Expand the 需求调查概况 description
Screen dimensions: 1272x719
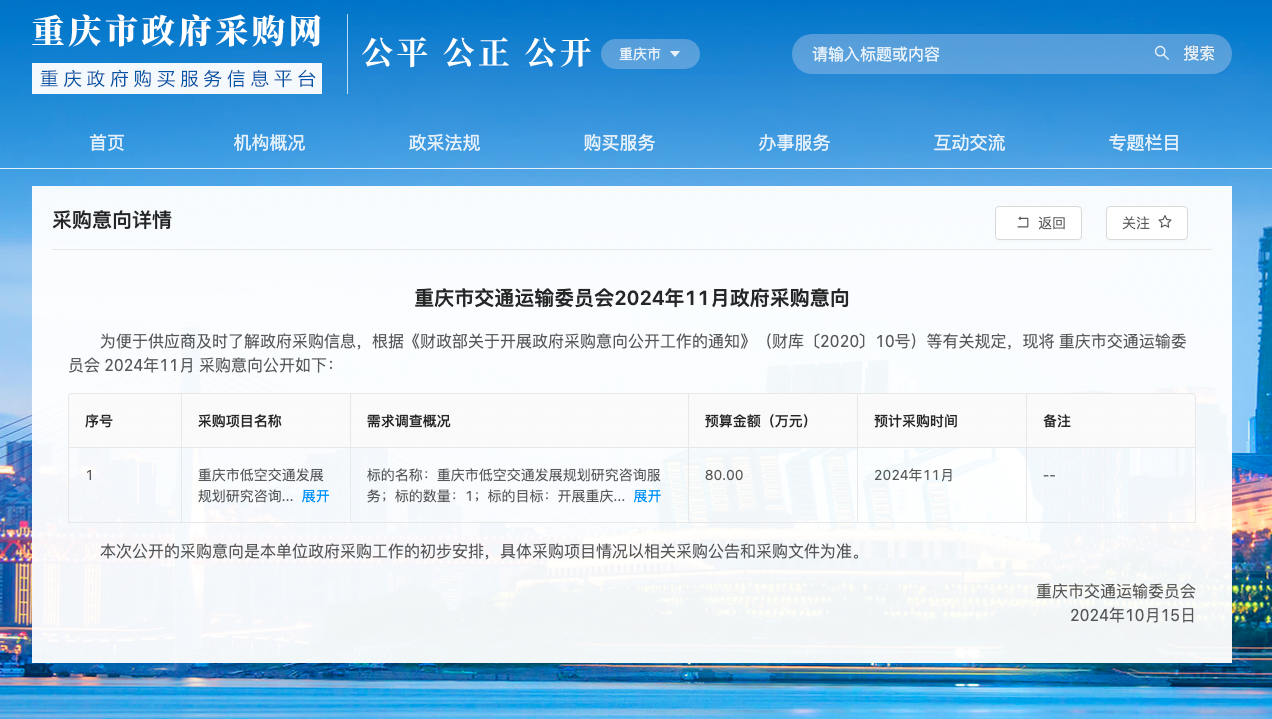pos(647,496)
